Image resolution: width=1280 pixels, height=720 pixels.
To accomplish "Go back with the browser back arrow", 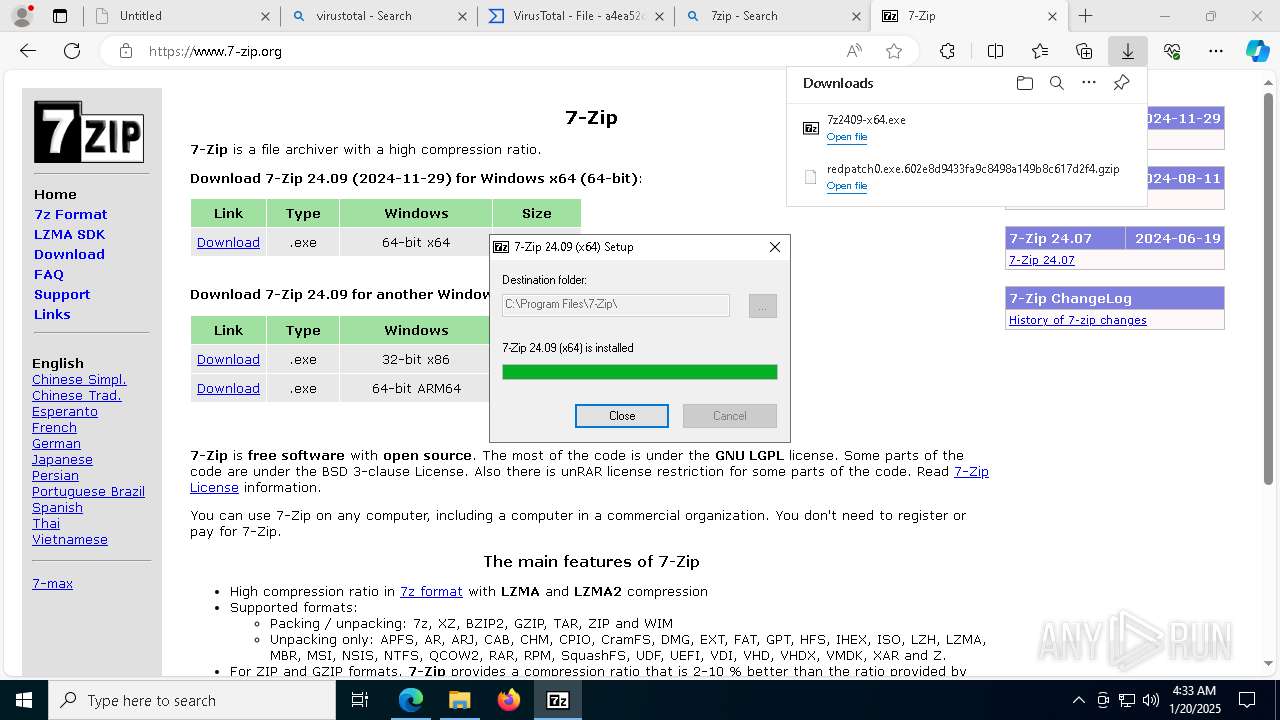I will 28,51.
